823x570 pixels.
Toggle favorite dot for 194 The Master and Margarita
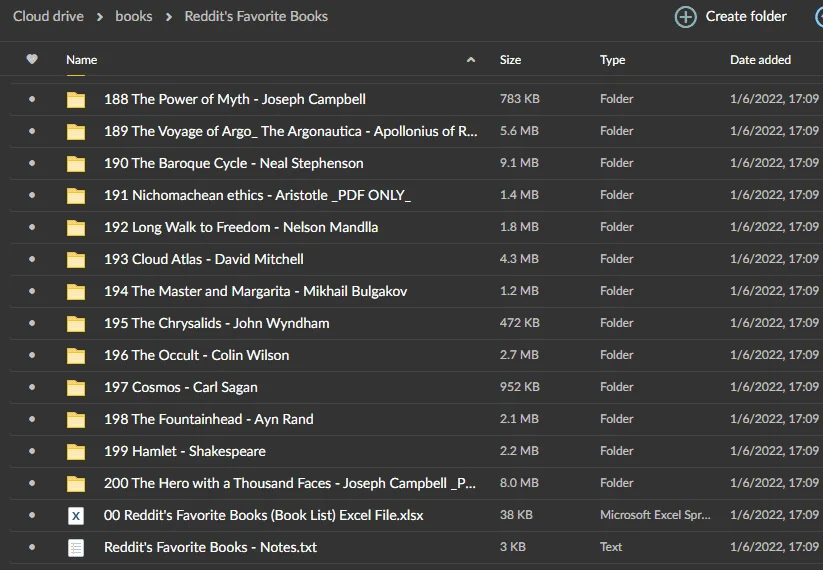click(x=32, y=291)
